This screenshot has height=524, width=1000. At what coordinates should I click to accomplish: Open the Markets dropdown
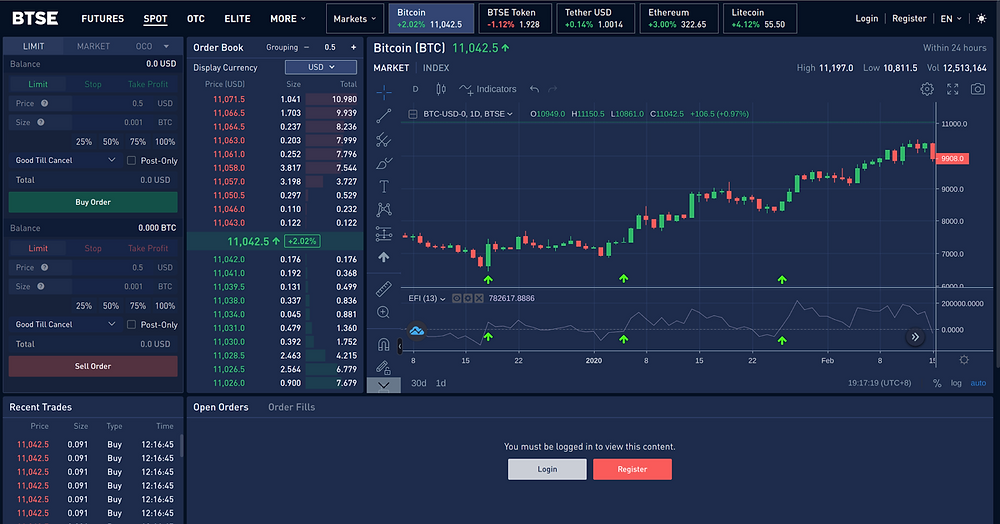point(355,18)
